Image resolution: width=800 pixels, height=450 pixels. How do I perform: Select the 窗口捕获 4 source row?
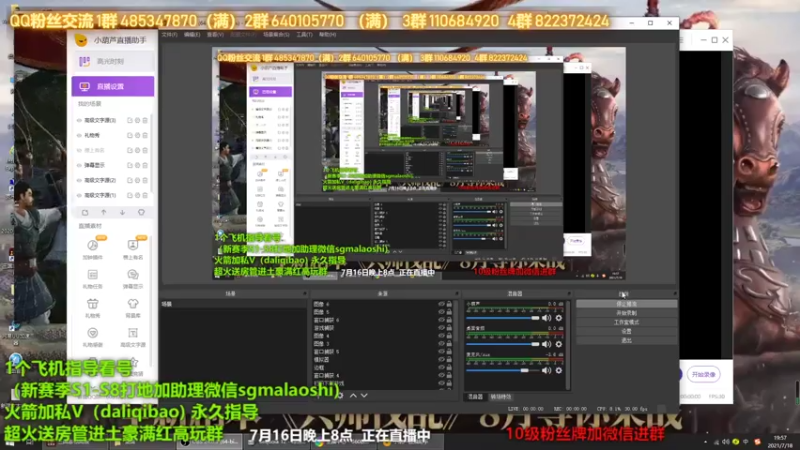[383, 376]
